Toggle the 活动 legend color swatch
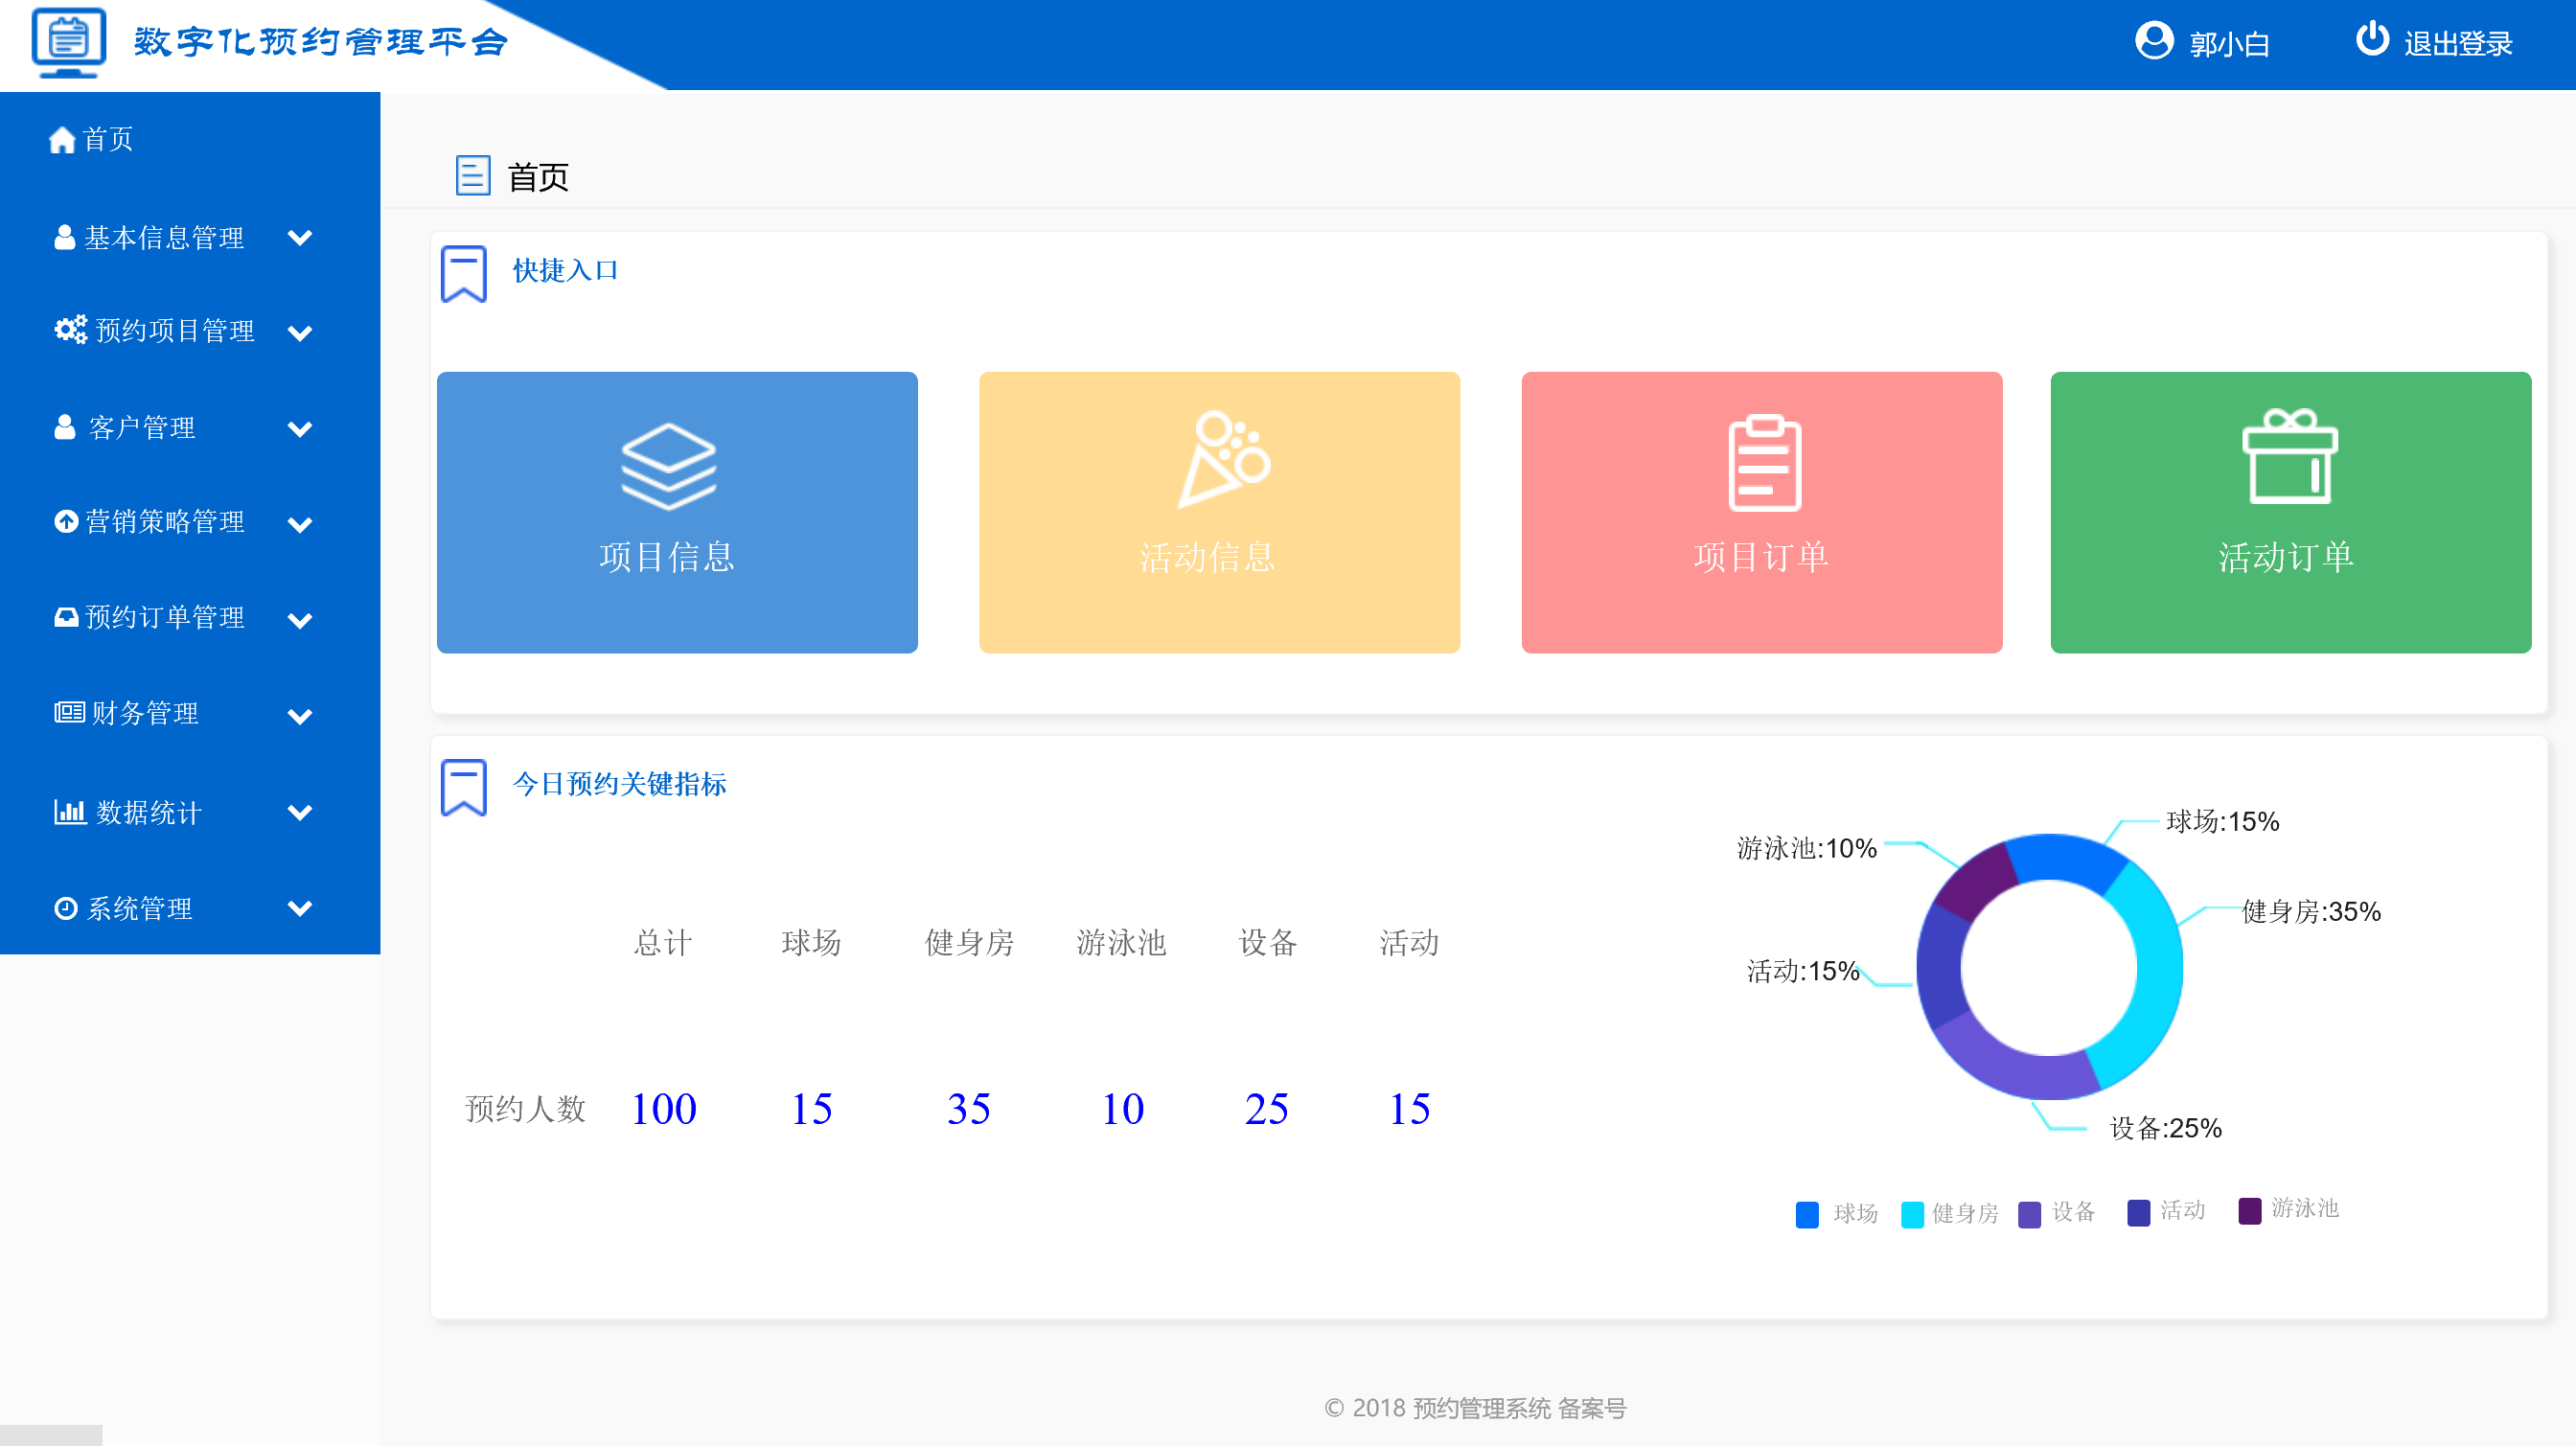This screenshot has width=2576, height=1446. [2138, 1212]
